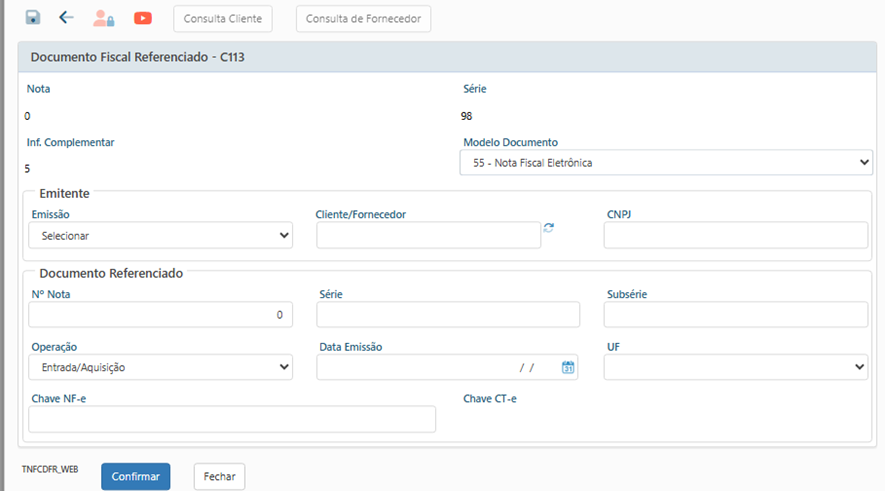Open the YouTube video help icon
886x491 pixels.
(143, 18)
